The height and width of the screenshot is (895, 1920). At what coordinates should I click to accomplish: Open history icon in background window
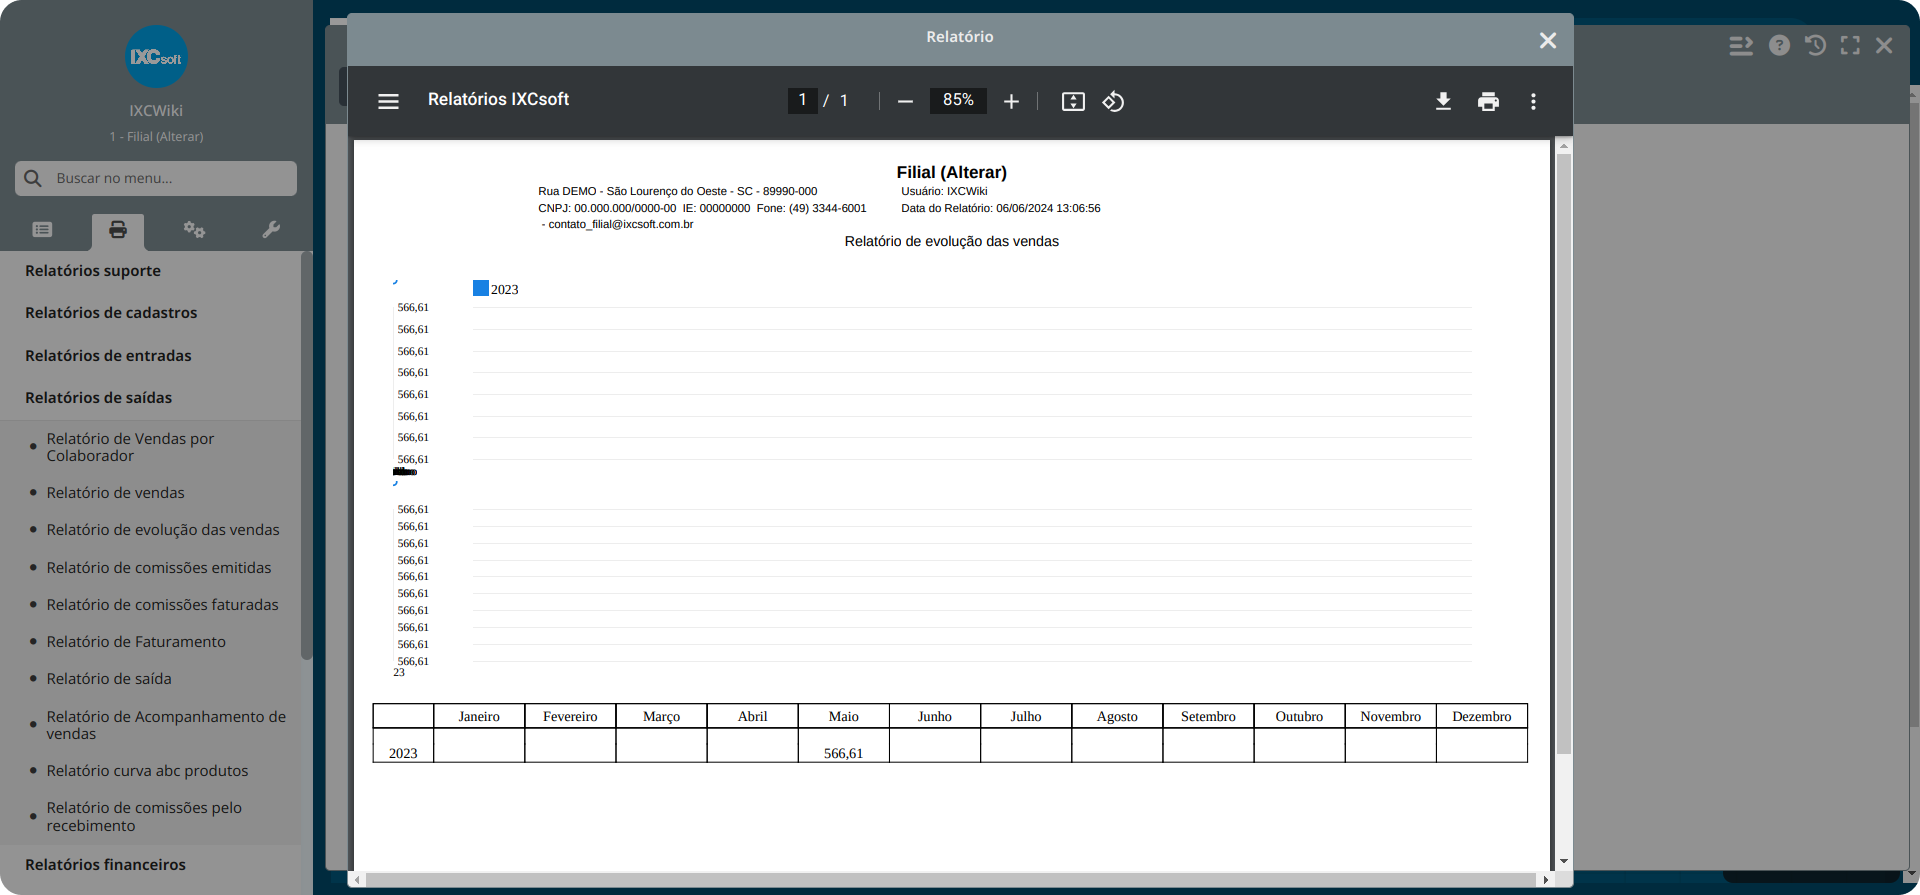(x=1815, y=46)
